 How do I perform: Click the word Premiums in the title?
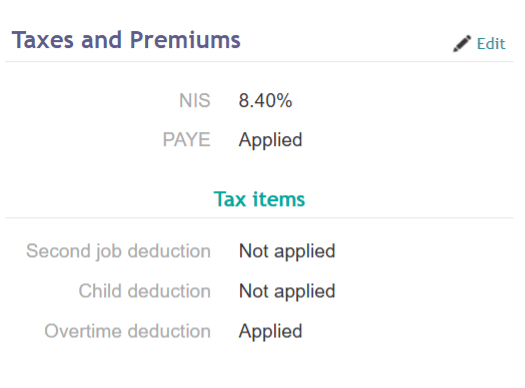pos(185,40)
